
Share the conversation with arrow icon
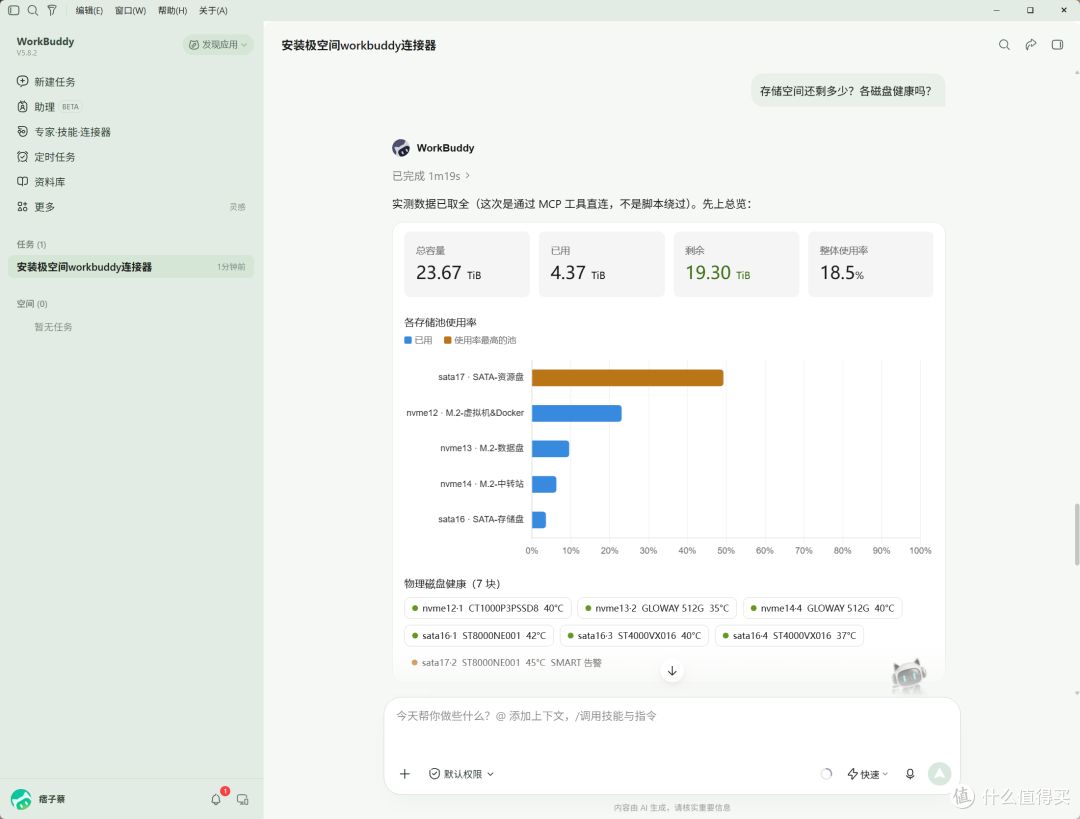click(1030, 45)
